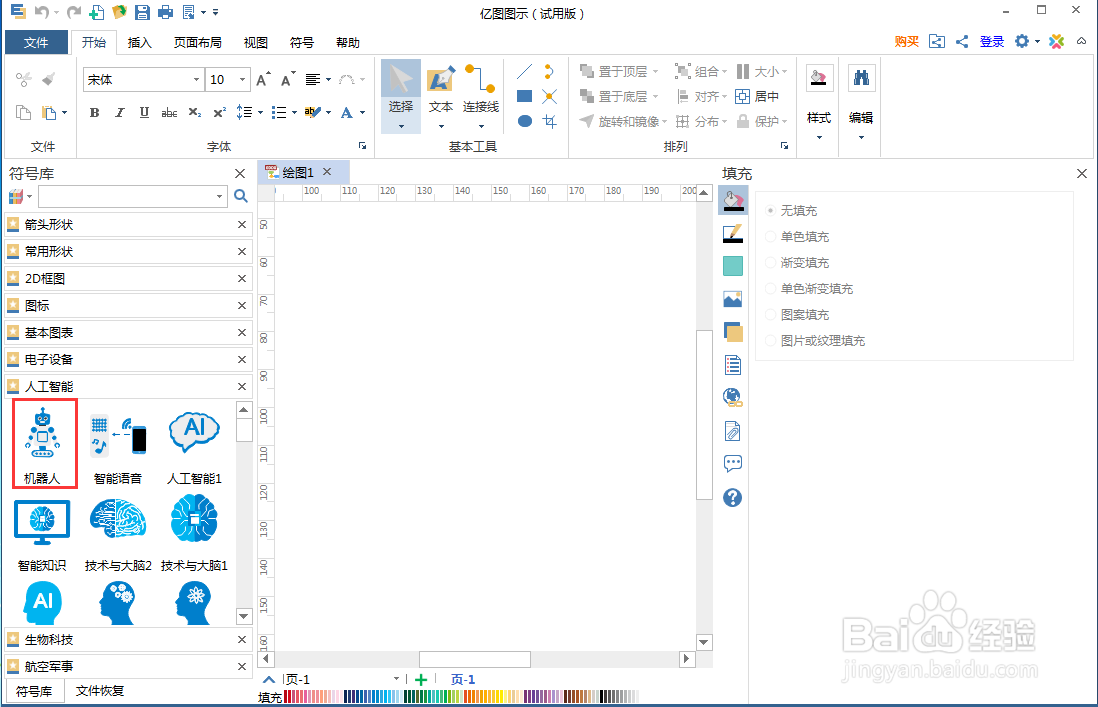Click the strikethrough abc button
The image size is (1098, 707).
coord(169,113)
